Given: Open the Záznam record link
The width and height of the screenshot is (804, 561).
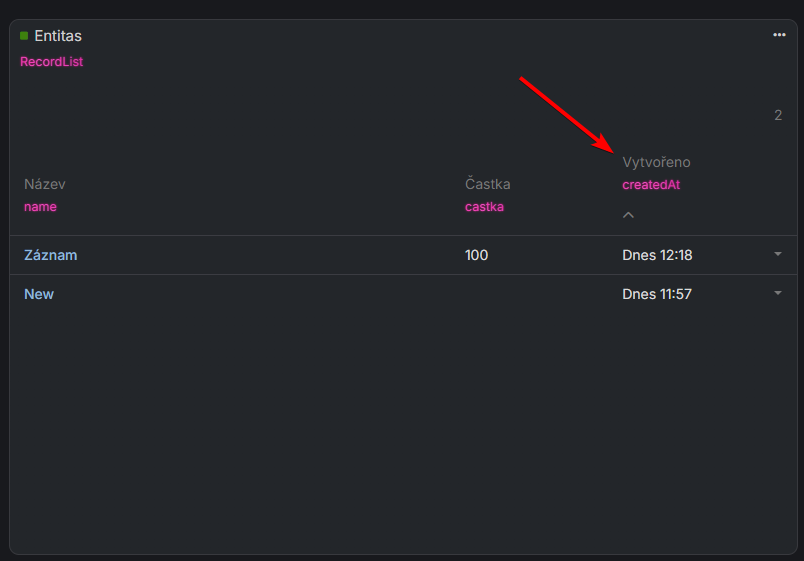Looking at the screenshot, I should tap(50, 255).
